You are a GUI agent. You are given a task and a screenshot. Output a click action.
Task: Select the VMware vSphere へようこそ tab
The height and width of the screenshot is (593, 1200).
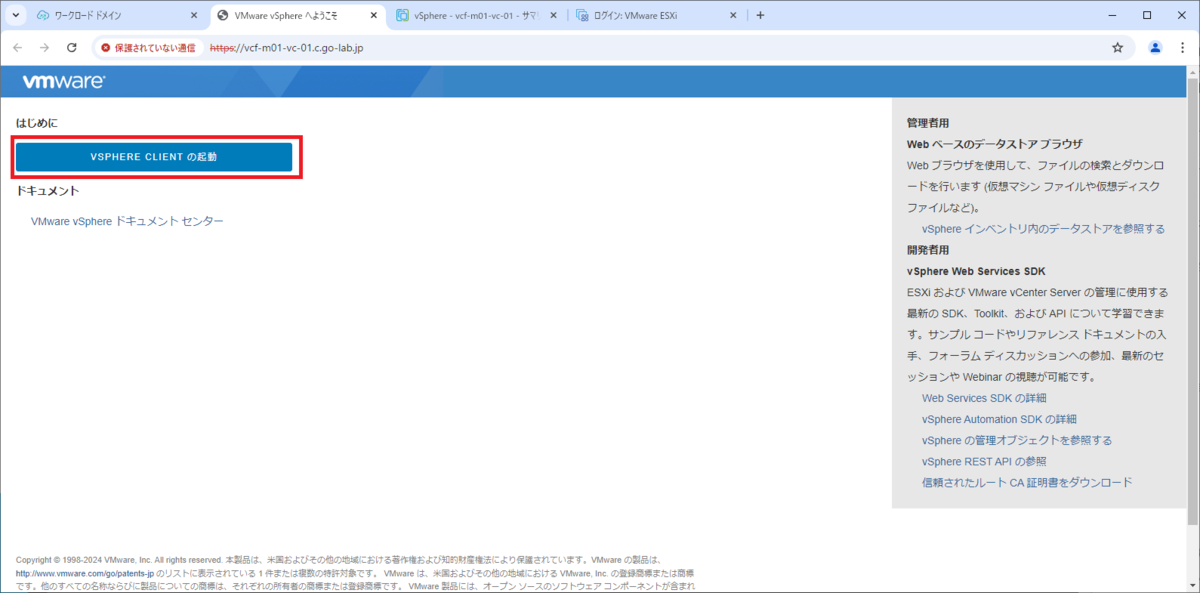[x=298, y=16]
